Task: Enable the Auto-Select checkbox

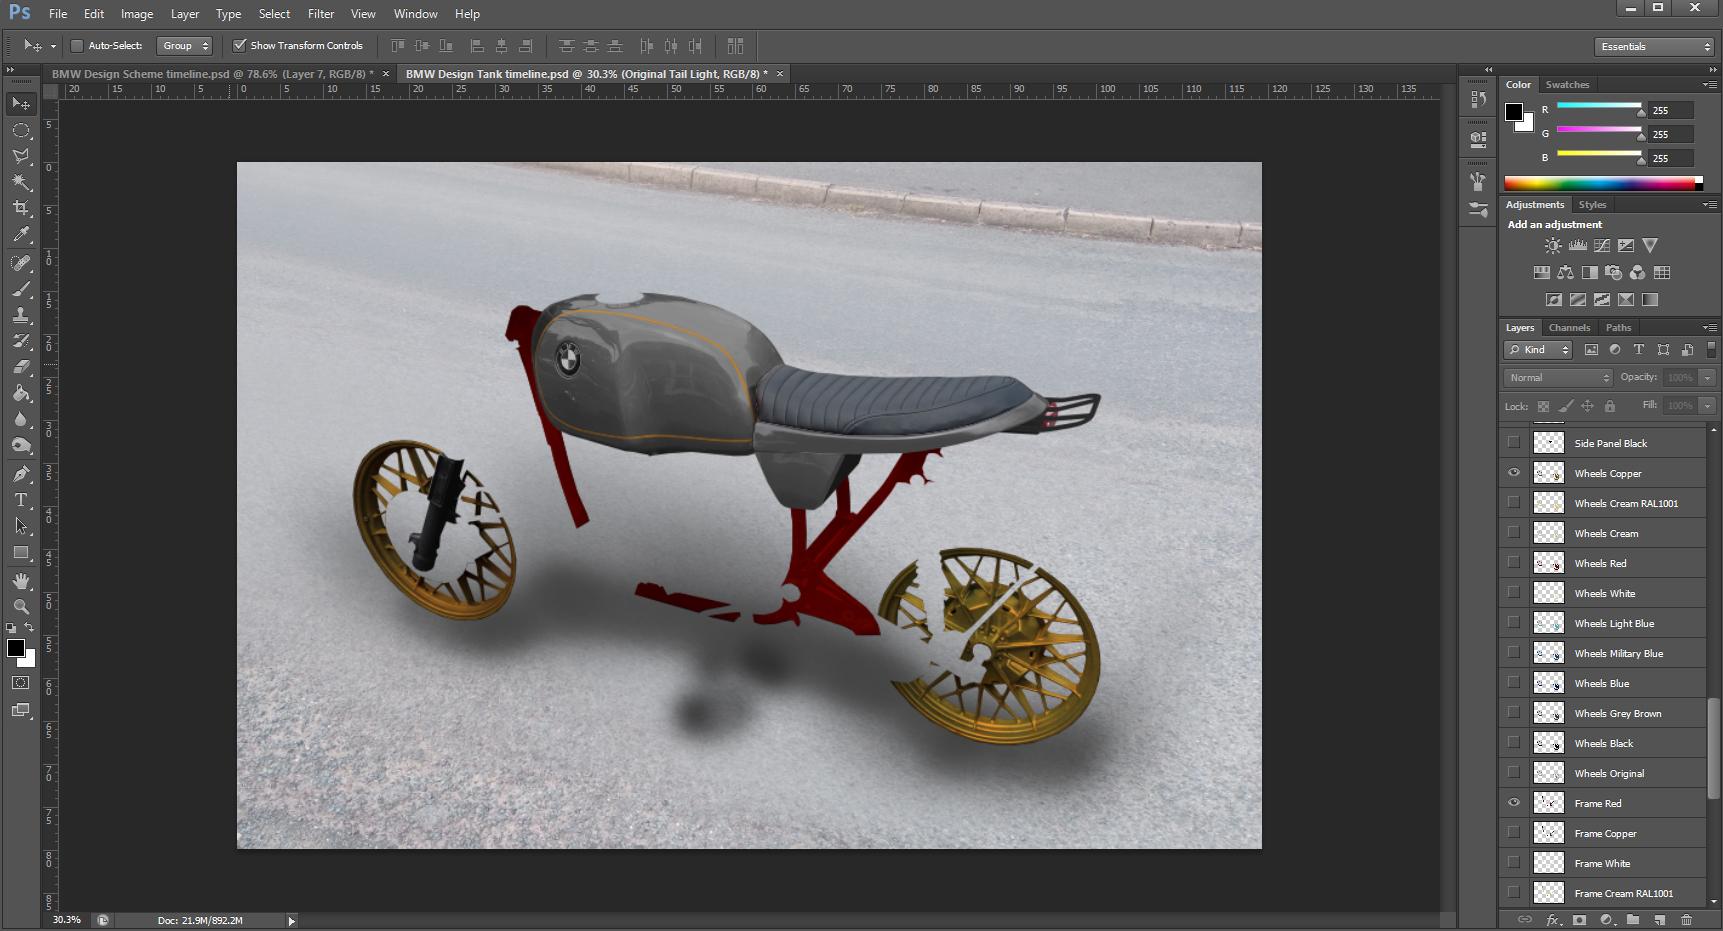Action: tap(77, 46)
